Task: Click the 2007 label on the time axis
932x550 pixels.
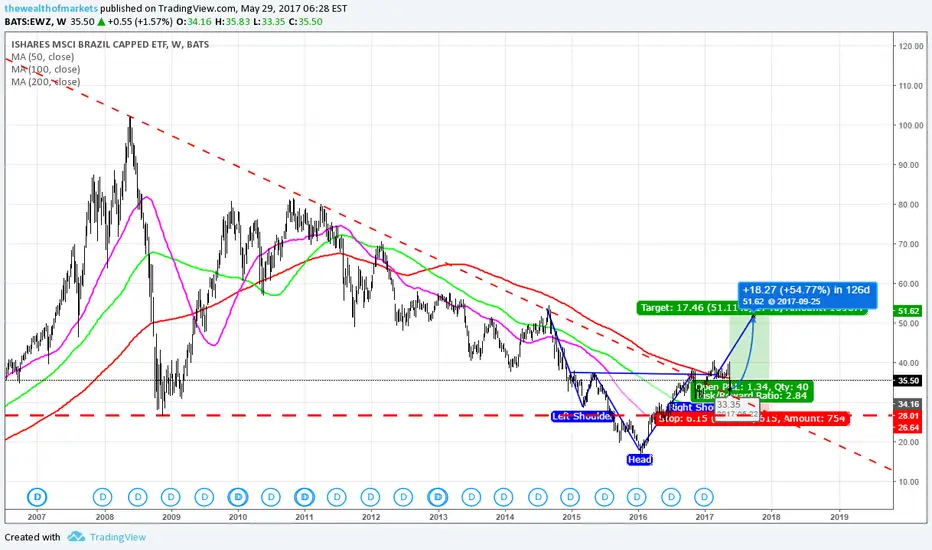Action: 37,517
